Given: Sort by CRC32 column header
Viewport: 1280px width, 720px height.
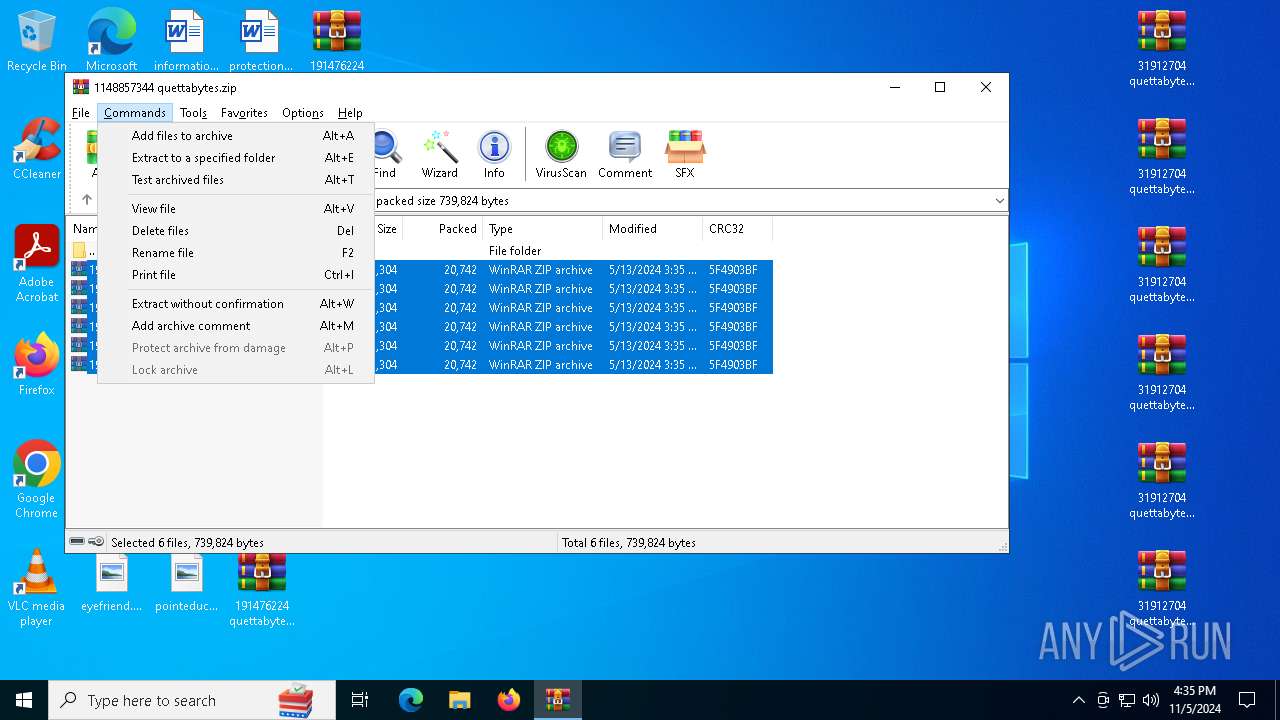Looking at the screenshot, I should click(x=737, y=229).
